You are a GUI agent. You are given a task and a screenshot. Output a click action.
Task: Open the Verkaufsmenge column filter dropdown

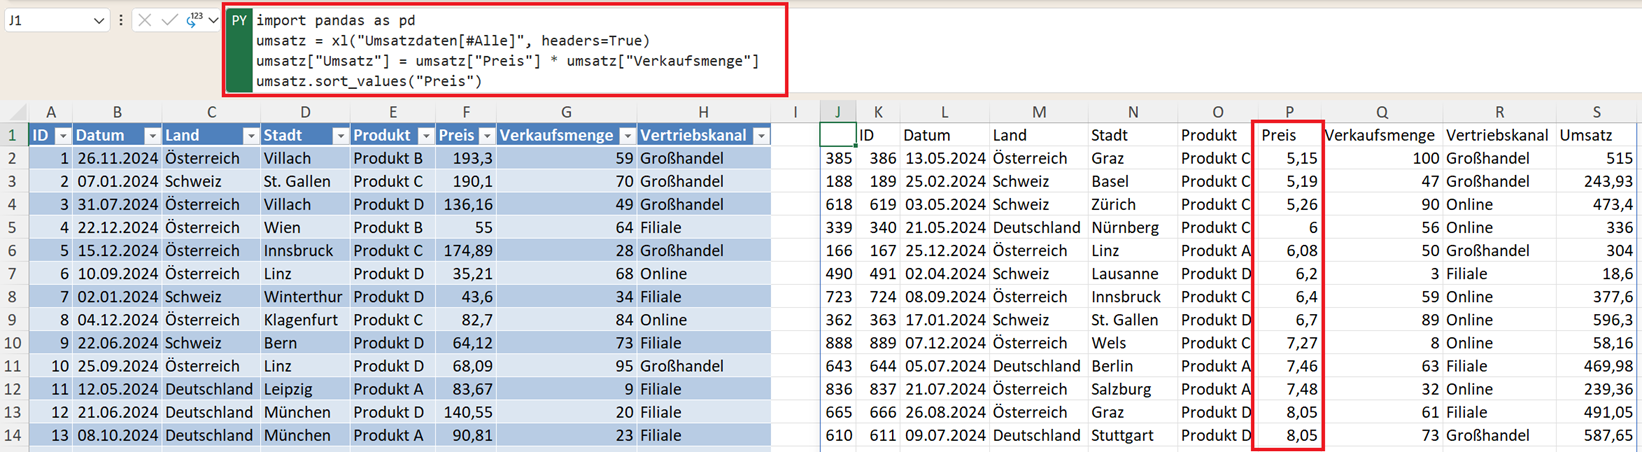click(627, 136)
